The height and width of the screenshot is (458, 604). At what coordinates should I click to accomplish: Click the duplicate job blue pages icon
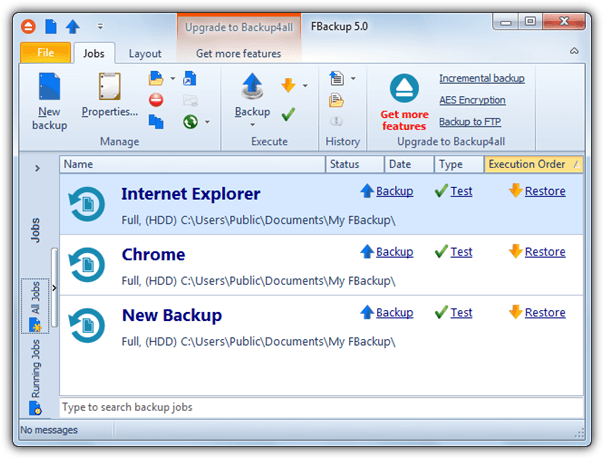[x=156, y=122]
